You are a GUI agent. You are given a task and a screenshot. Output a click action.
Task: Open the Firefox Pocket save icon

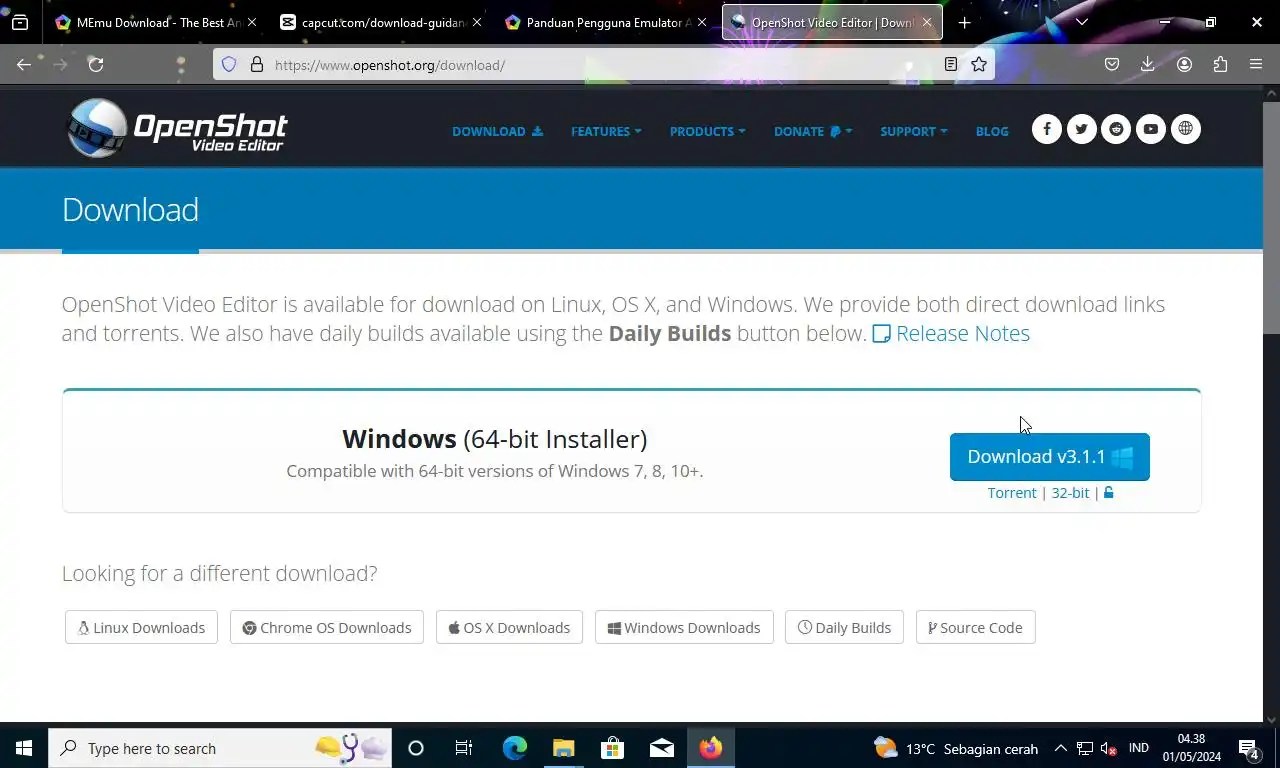pos(1112,64)
